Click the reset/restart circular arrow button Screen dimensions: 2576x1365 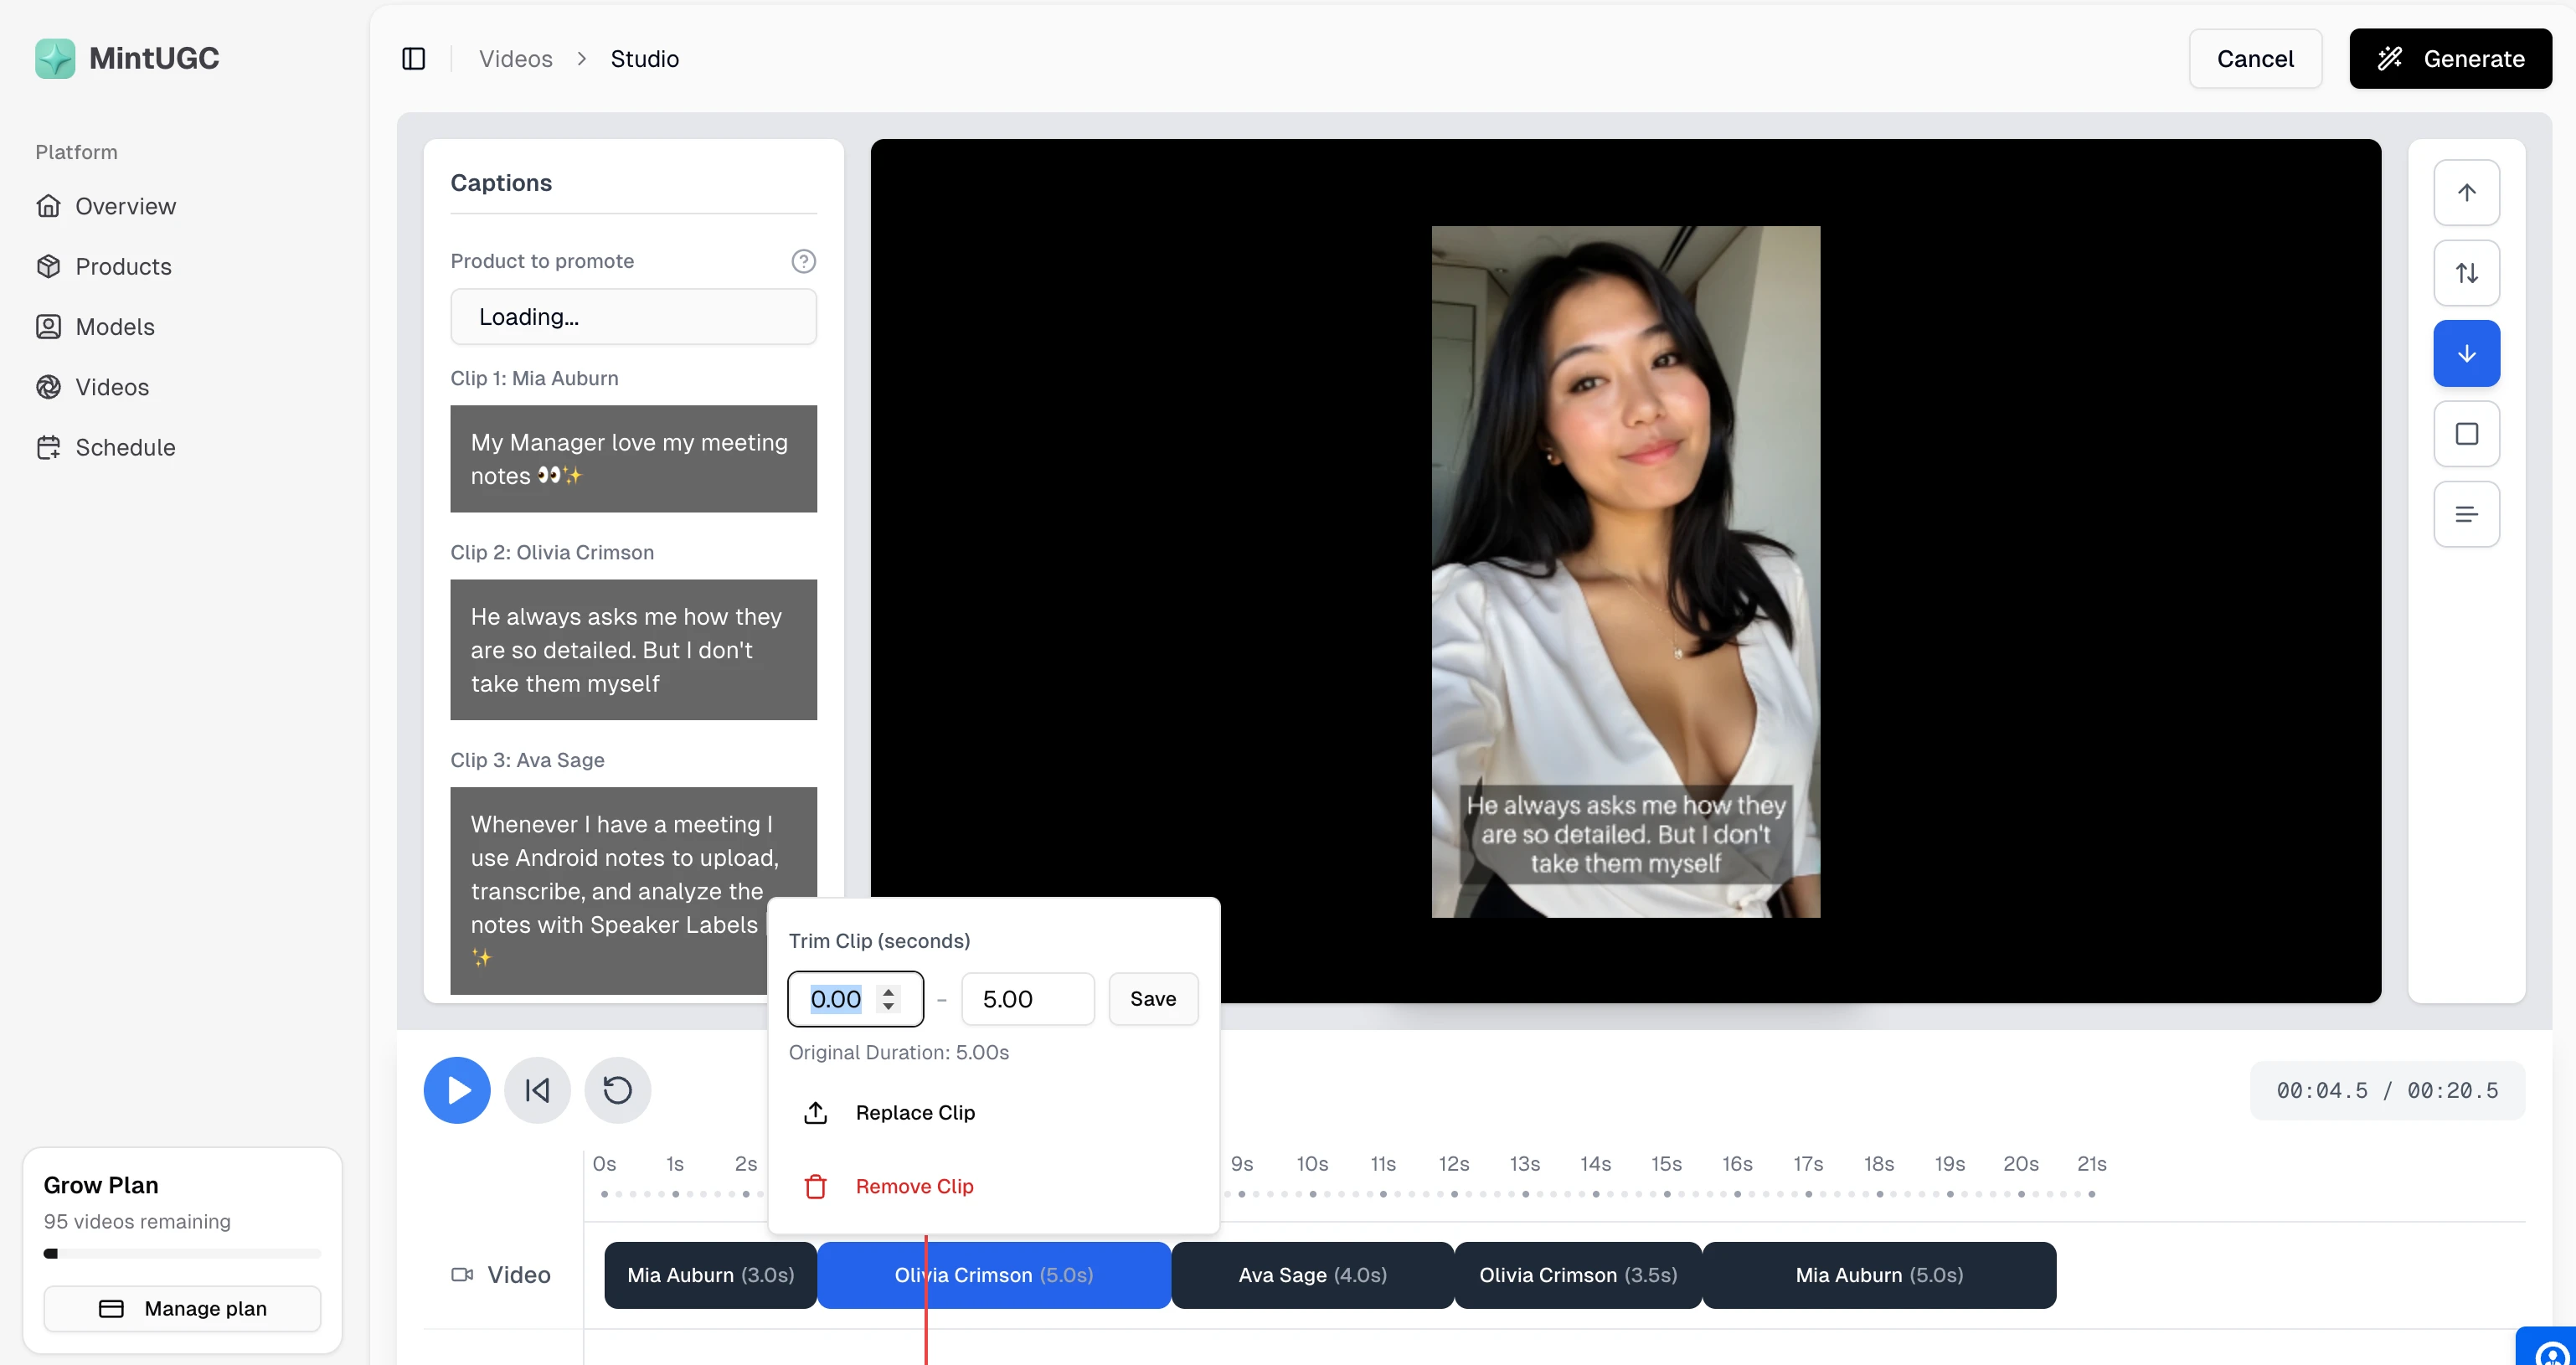pos(618,1091)
